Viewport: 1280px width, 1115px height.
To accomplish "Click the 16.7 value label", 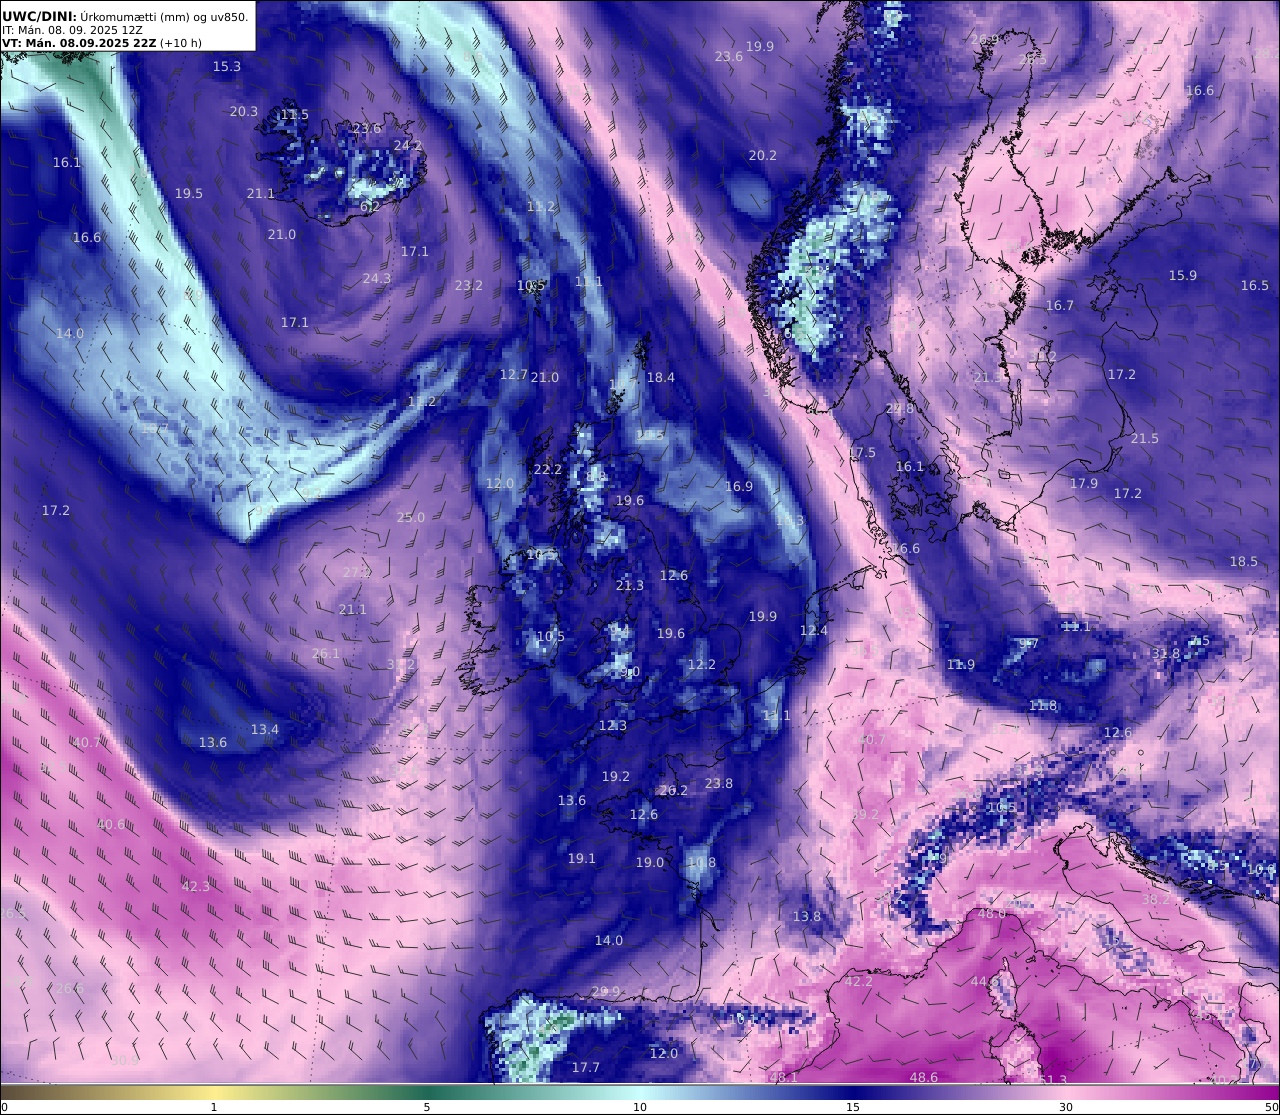I will (1060, 306).
